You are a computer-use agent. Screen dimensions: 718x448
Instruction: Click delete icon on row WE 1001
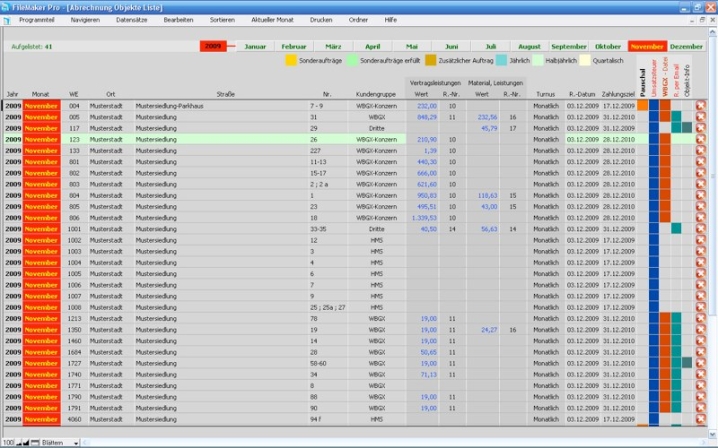coord(701,228)
